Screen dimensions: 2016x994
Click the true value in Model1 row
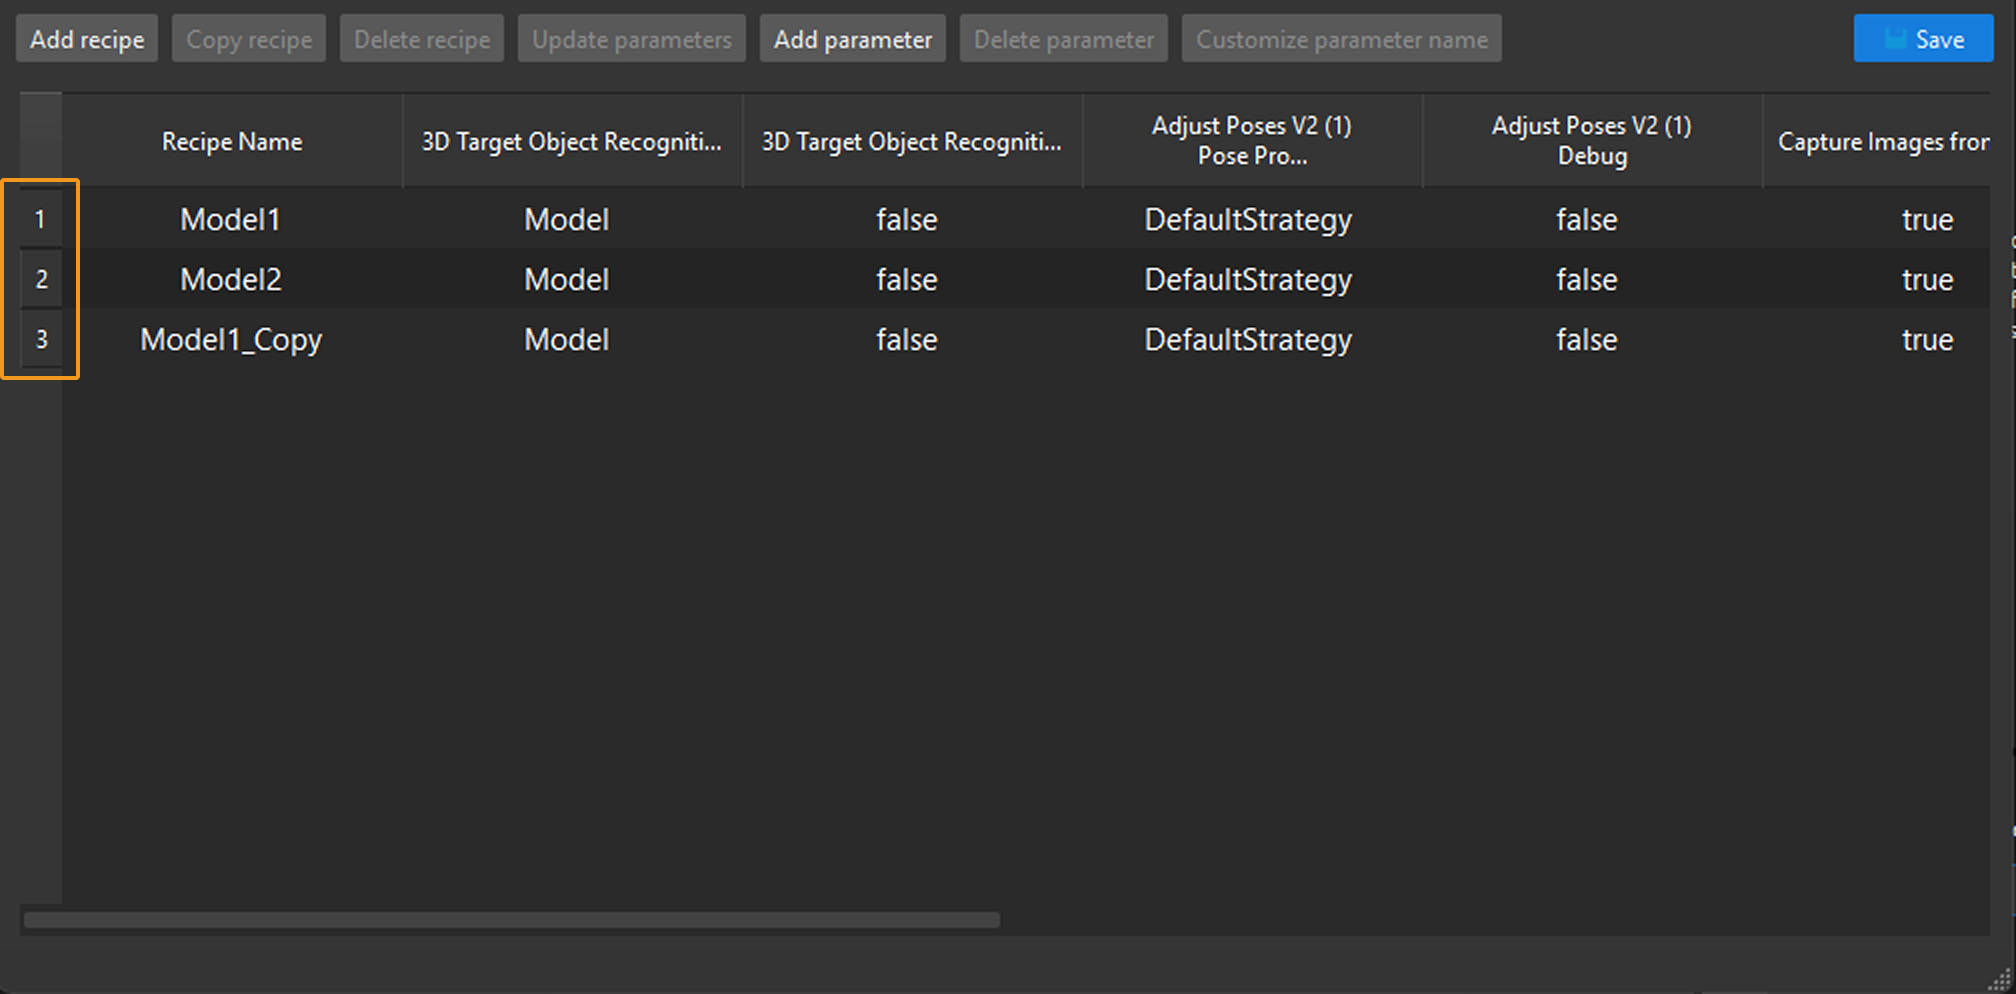tap(1926, 219)
